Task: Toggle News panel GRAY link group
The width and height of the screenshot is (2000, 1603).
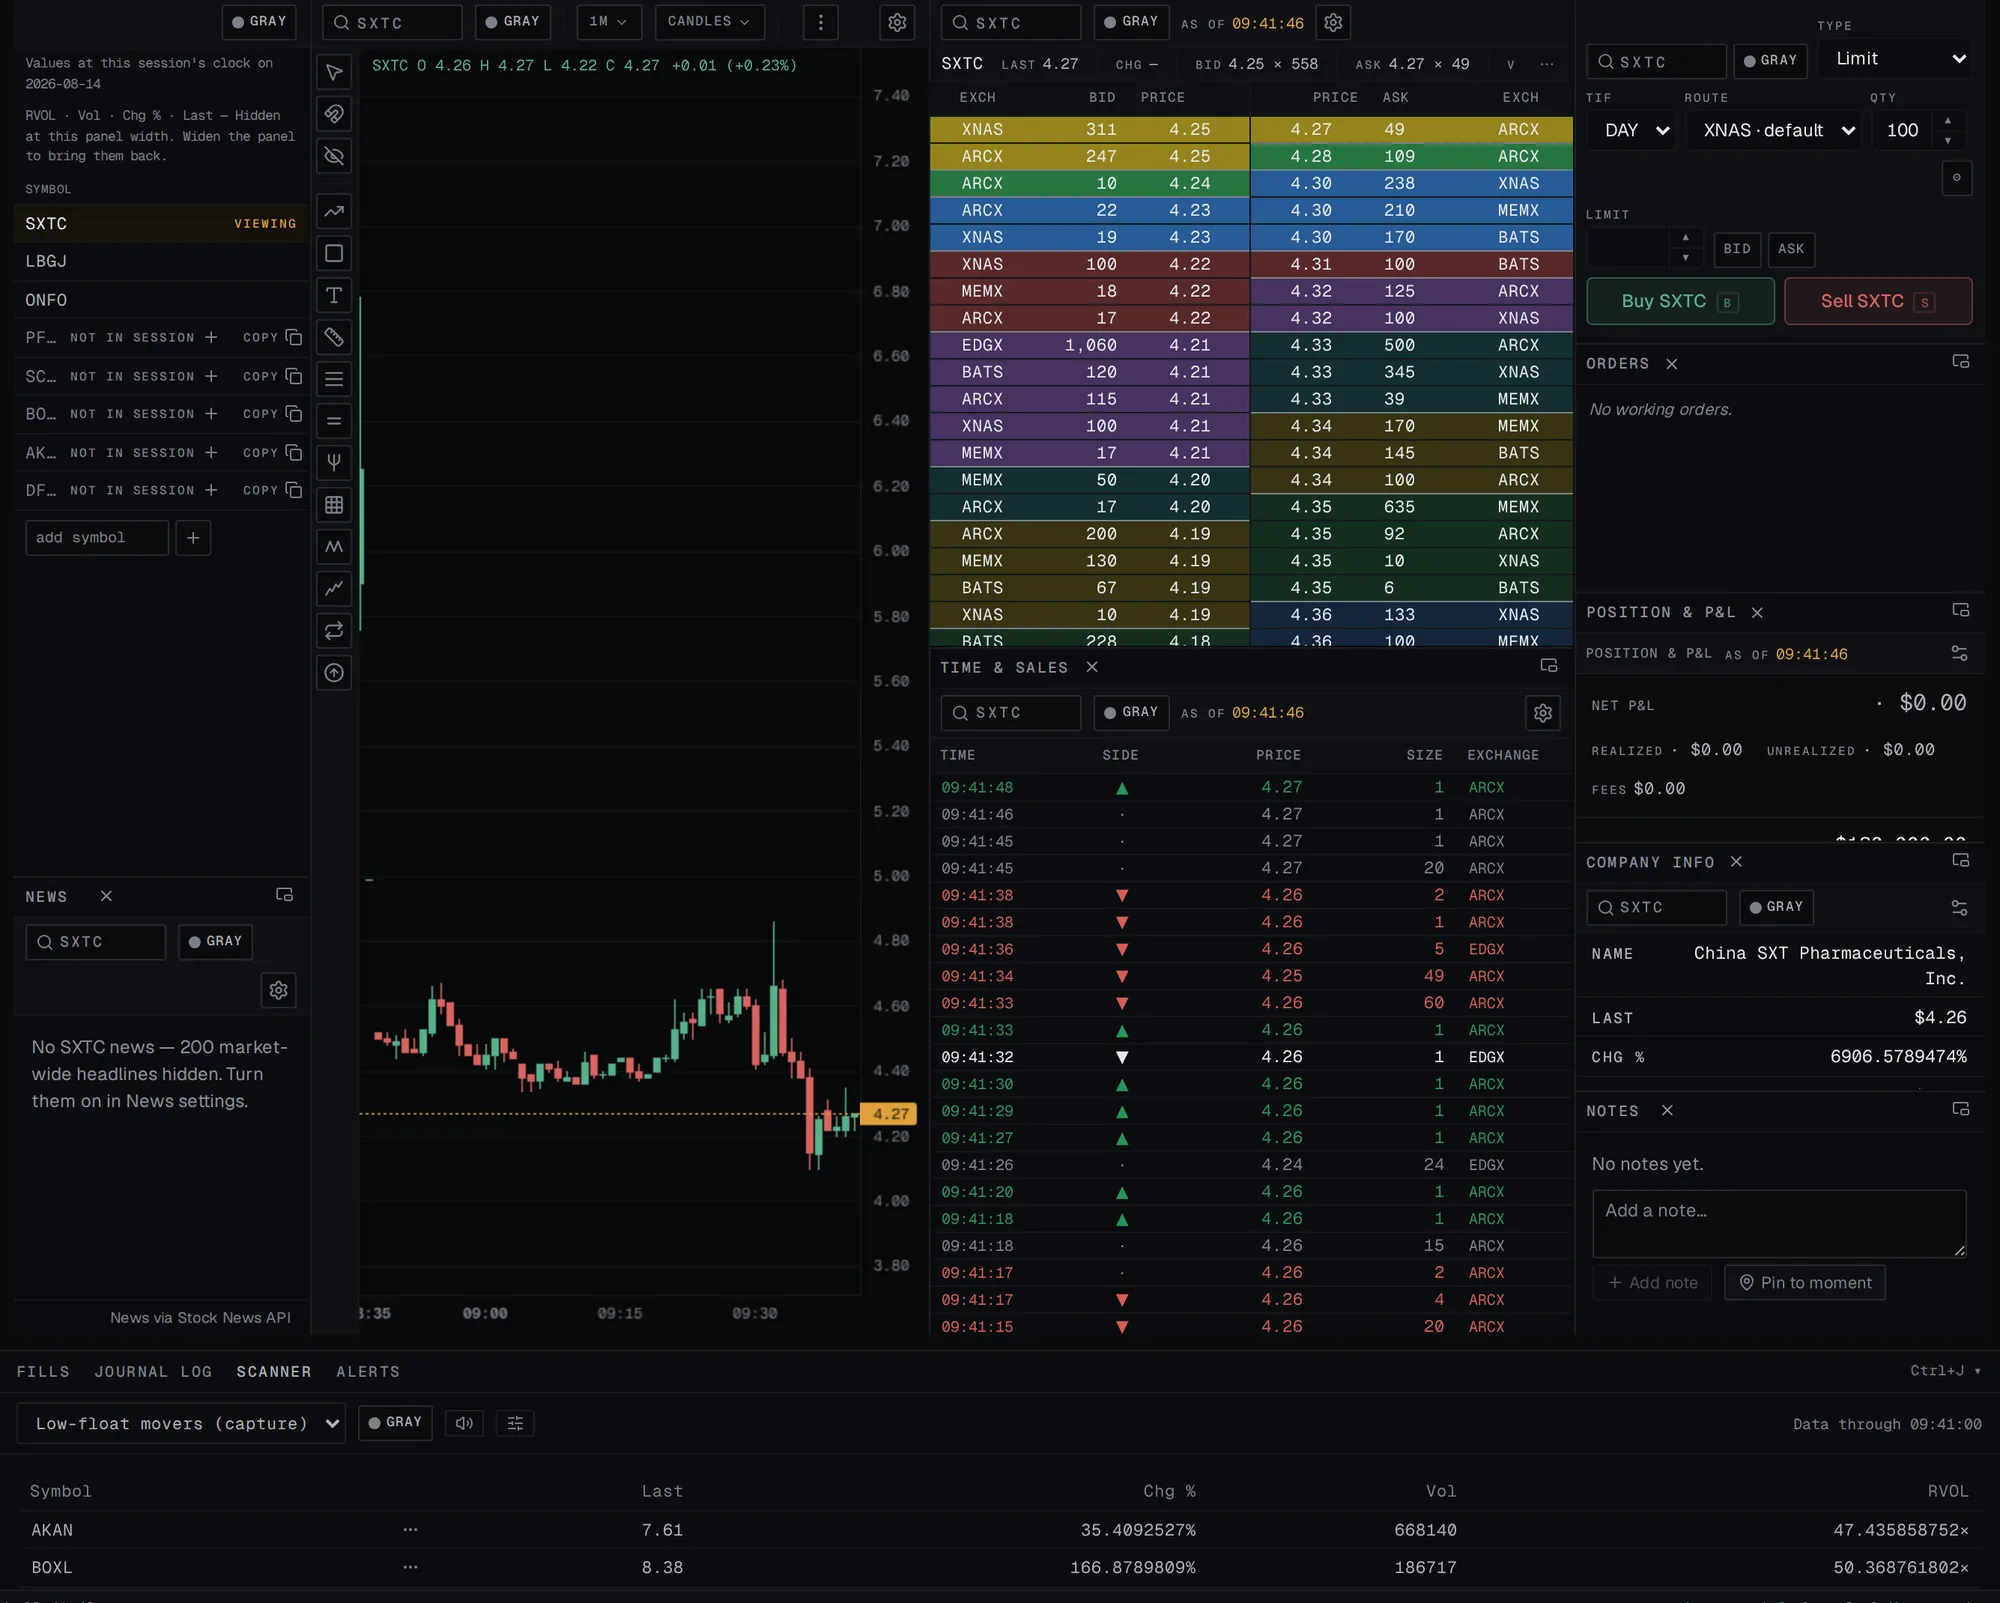Action: [215, 942]
